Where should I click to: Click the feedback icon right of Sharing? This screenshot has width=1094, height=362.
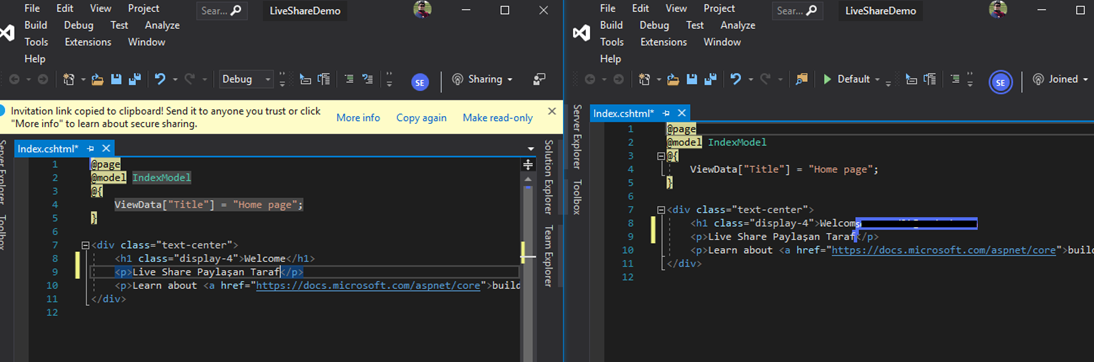point(539,80)
